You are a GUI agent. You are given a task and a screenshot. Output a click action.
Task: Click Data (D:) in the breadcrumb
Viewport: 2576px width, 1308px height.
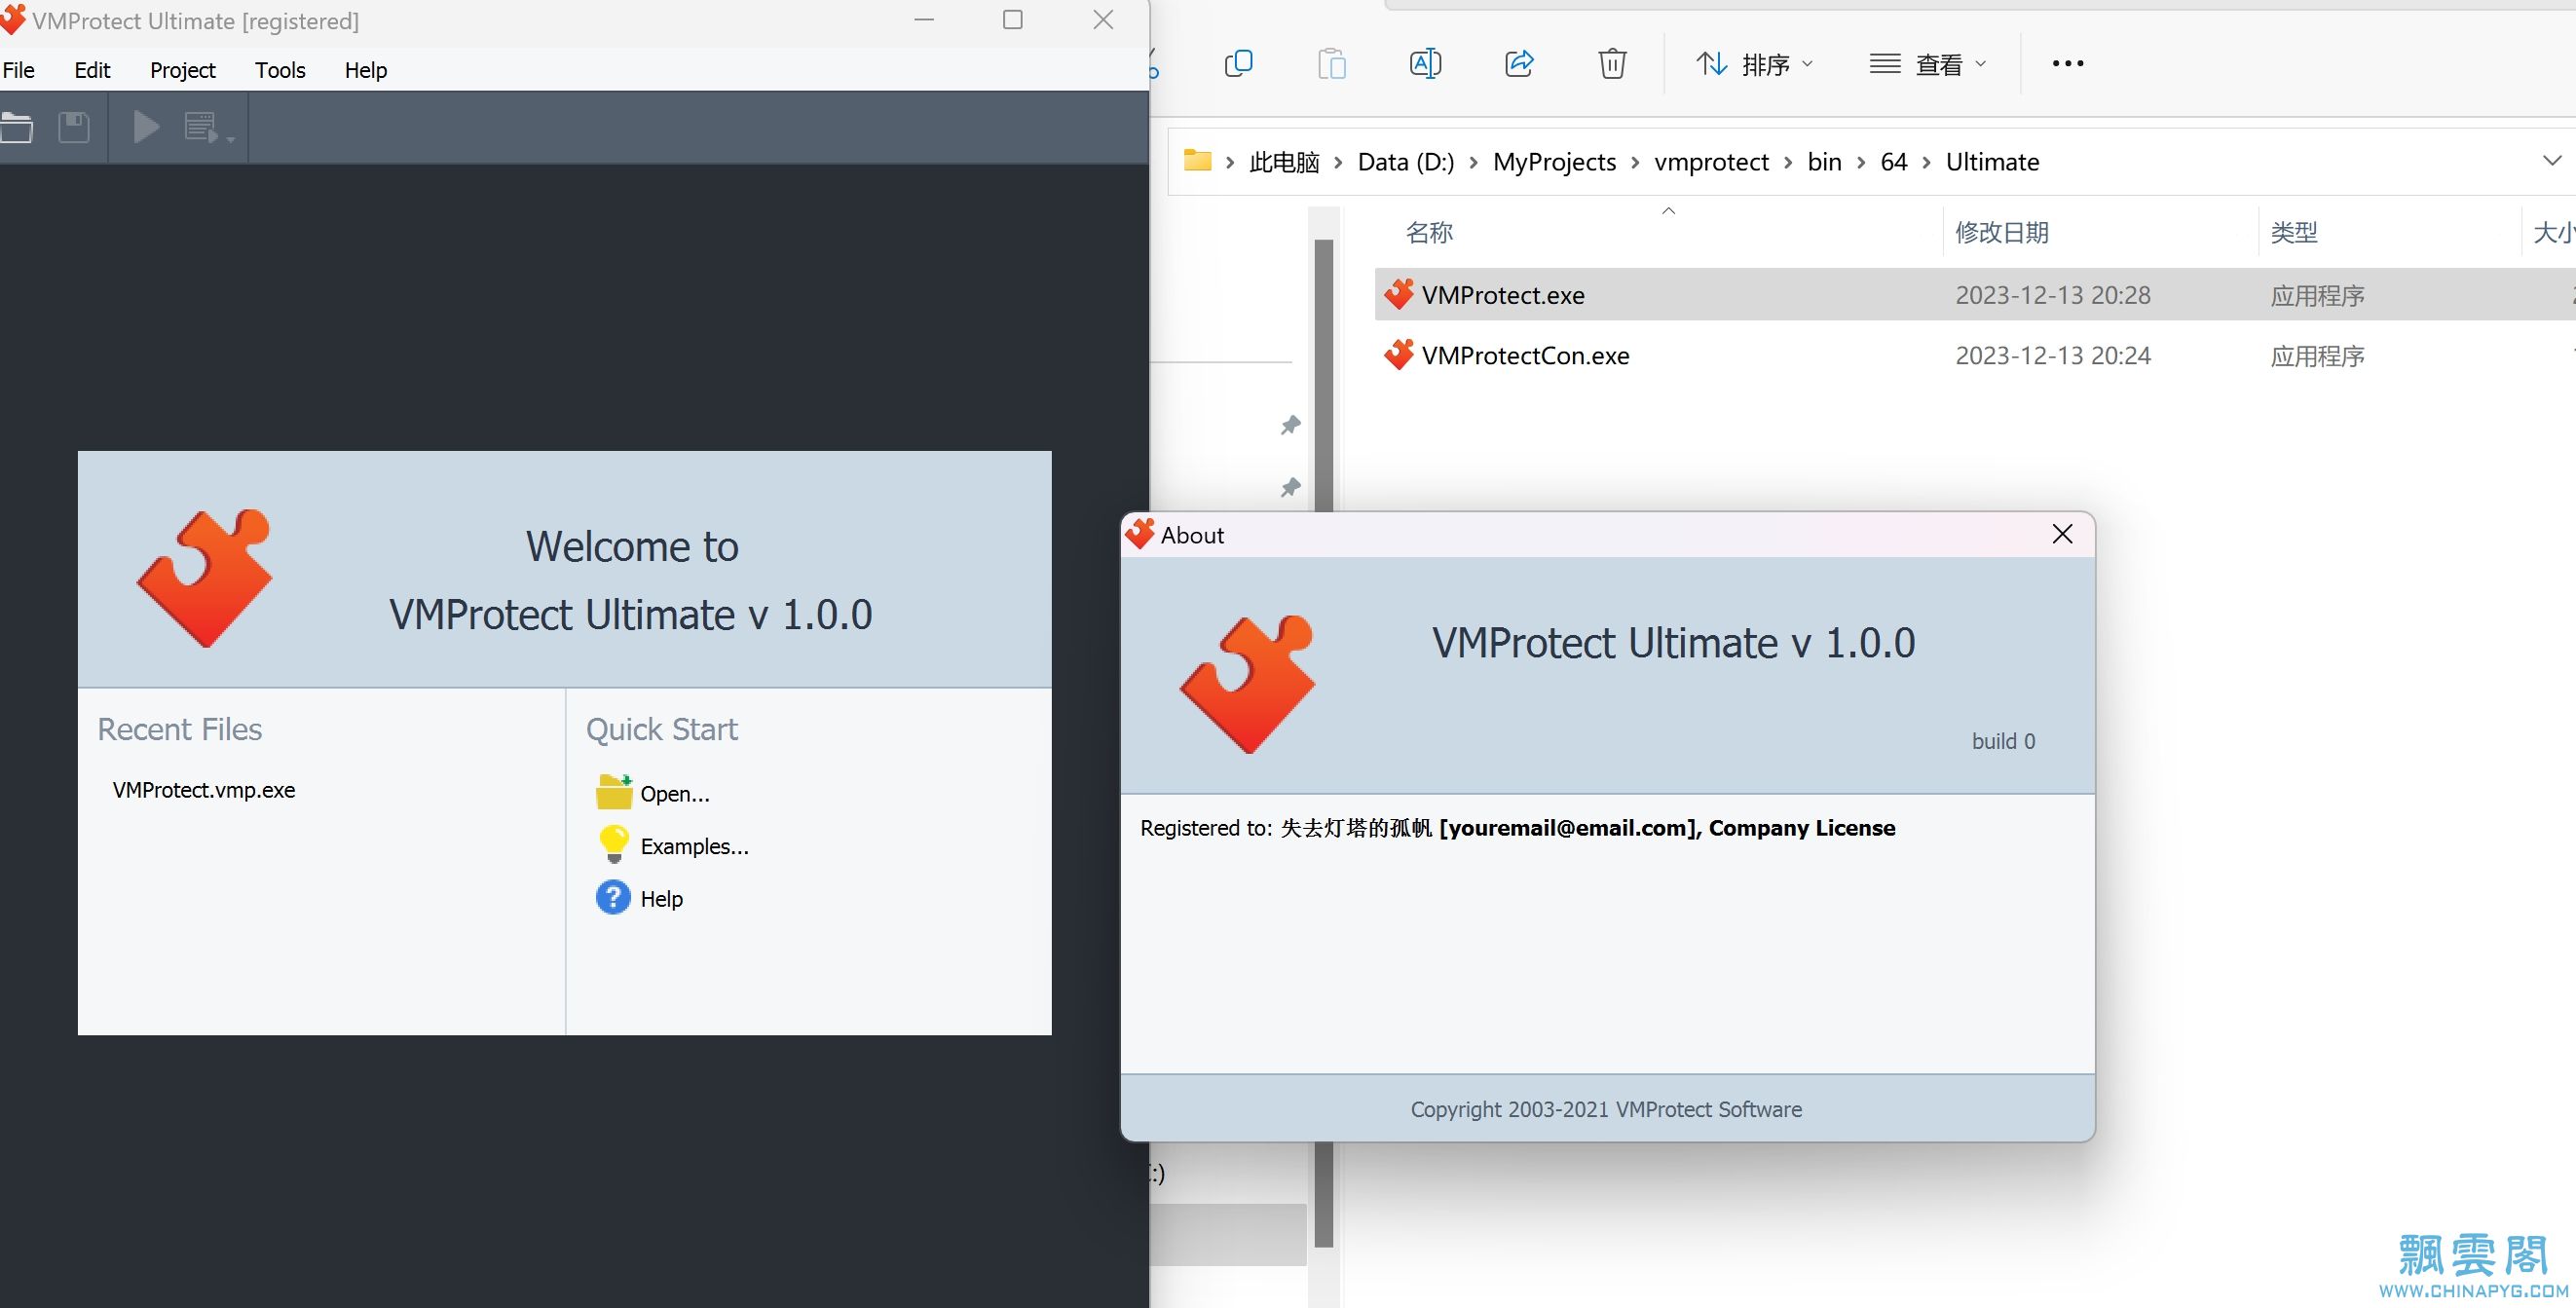[x=1406, y=162]
